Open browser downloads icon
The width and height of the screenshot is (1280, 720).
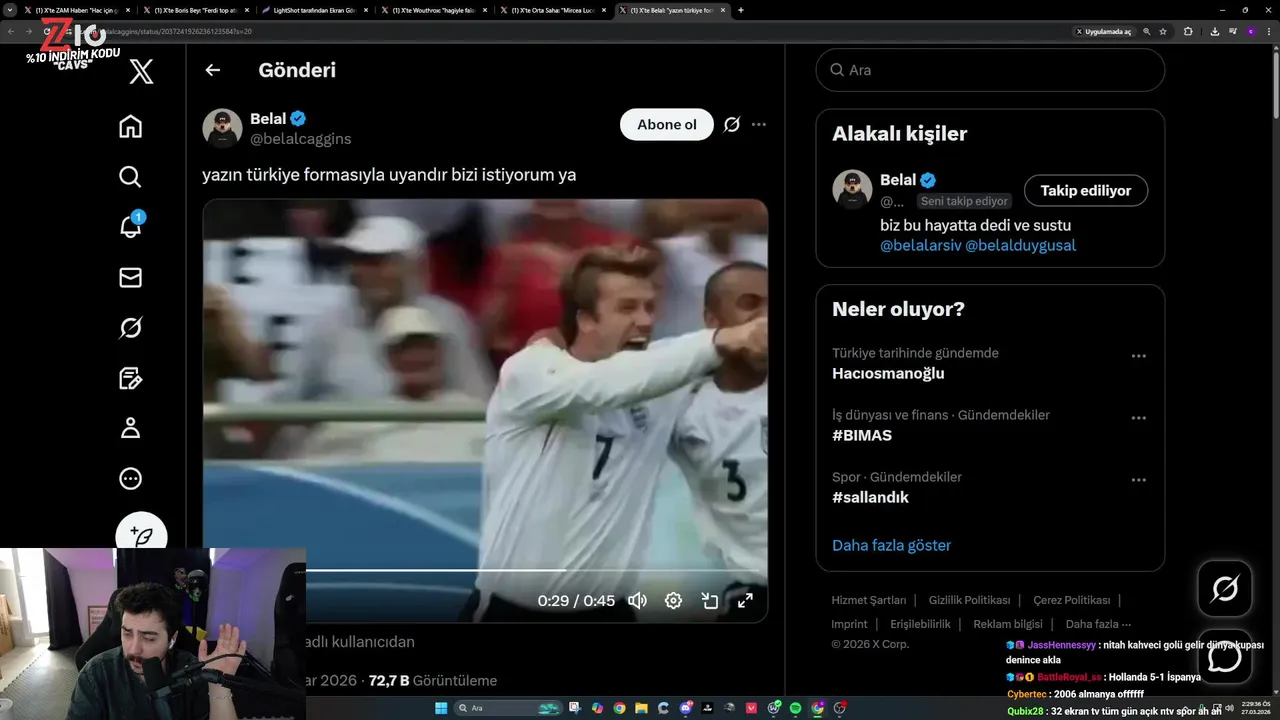(1214, 31)
